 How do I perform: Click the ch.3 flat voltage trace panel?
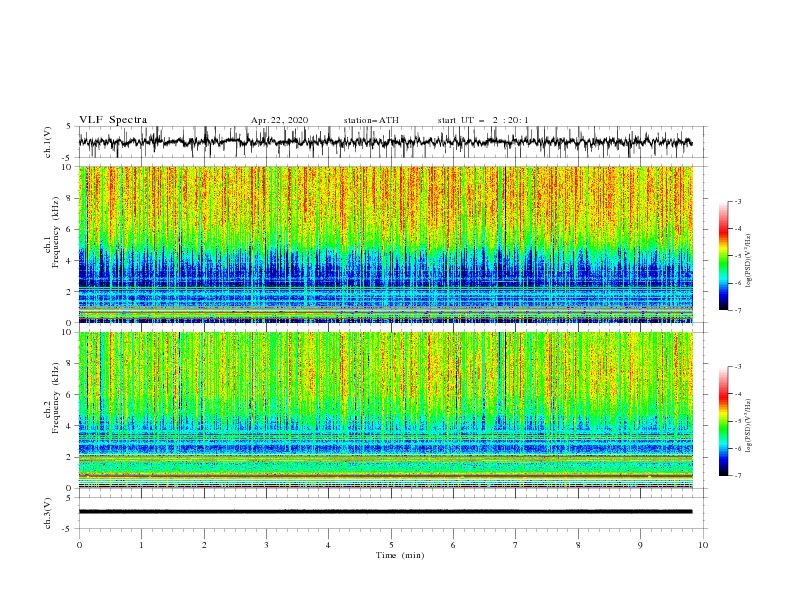click(392, 513)
